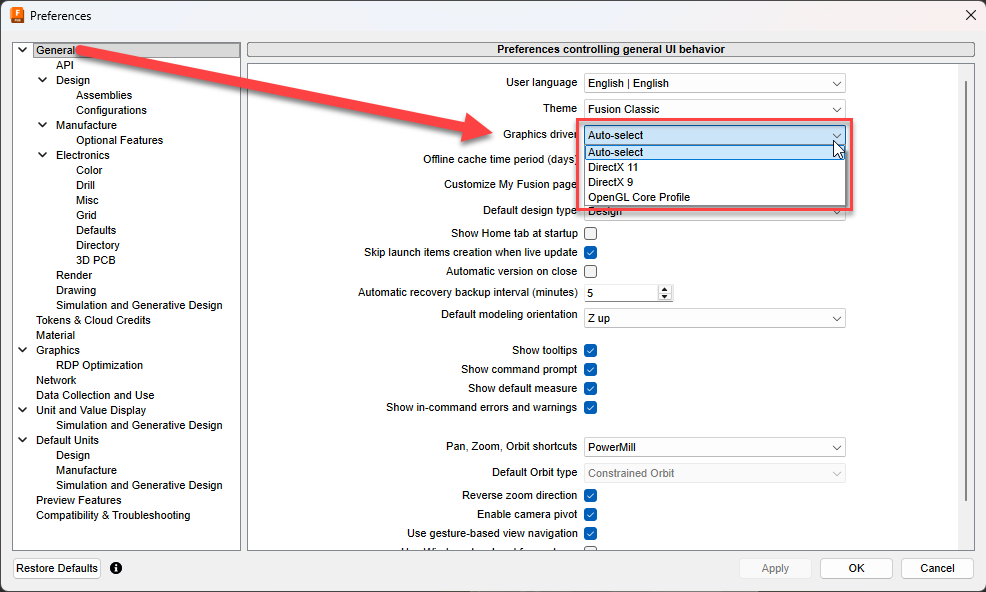Open the Theme dropdown showing Fusion Classic
This screenshot has height=592, width=986.
click(x=714, y=109)
